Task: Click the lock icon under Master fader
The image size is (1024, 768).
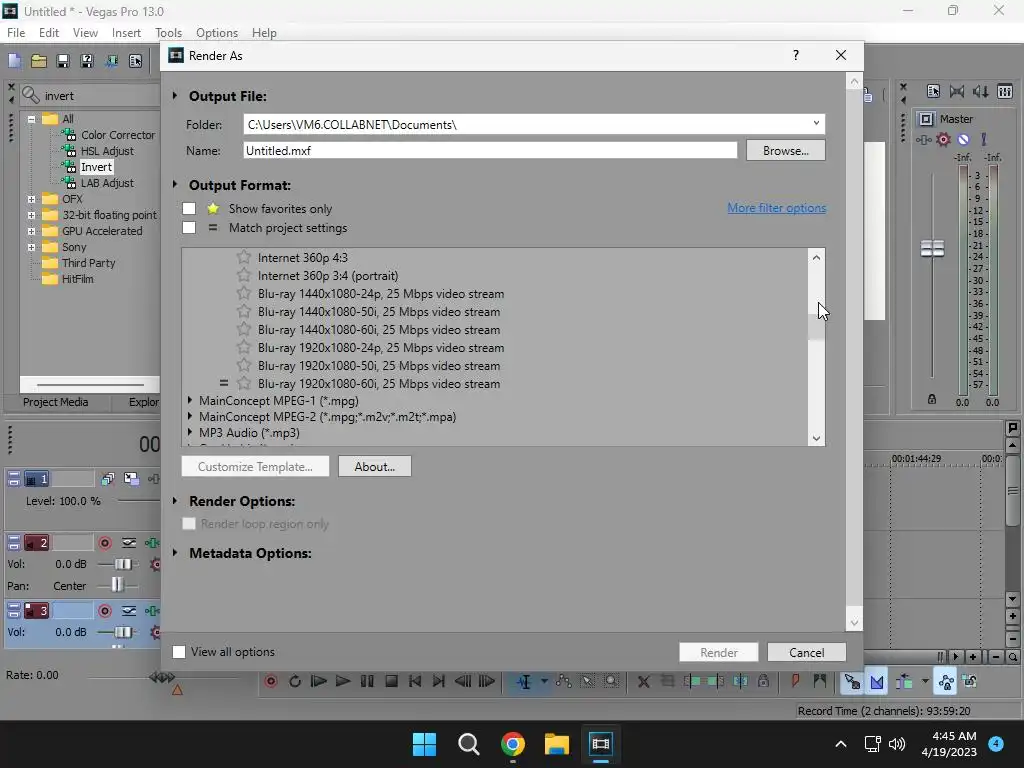Action: 932,399
